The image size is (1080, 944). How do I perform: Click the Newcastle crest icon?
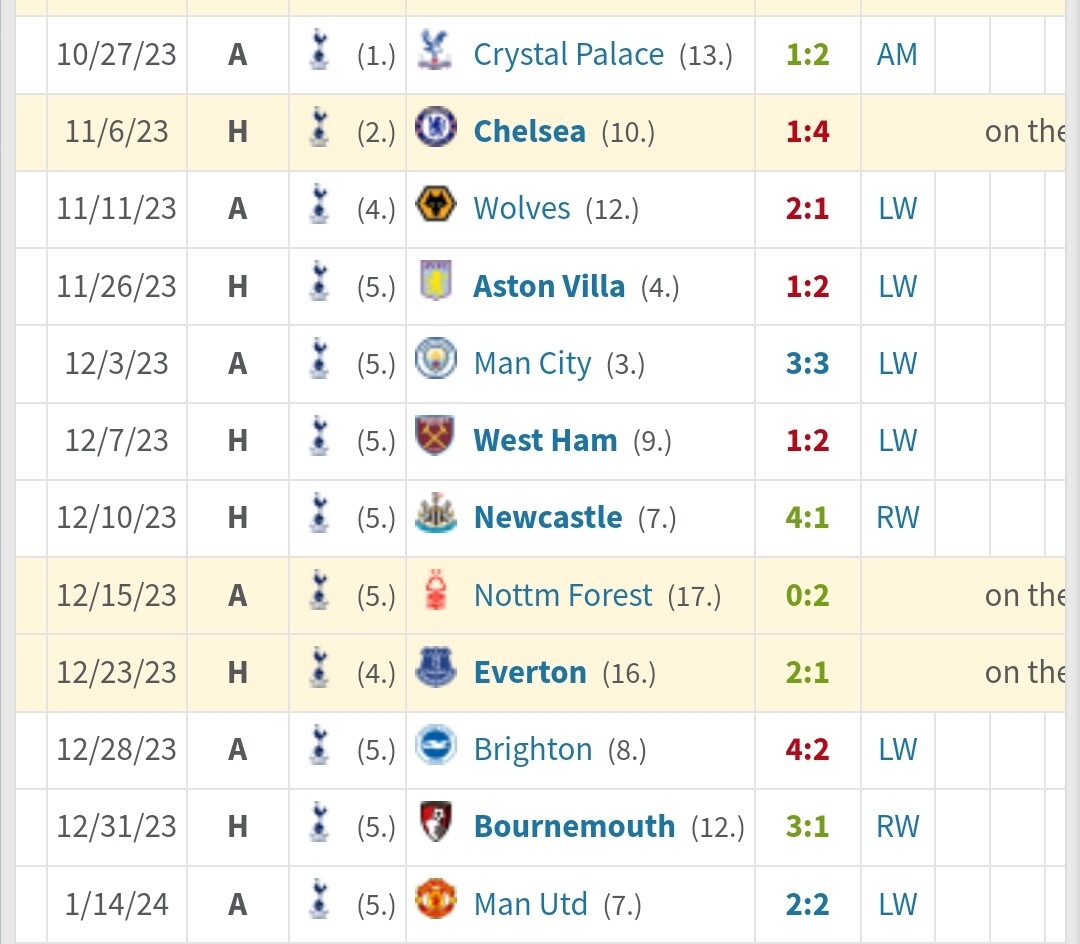pos(435,513)
